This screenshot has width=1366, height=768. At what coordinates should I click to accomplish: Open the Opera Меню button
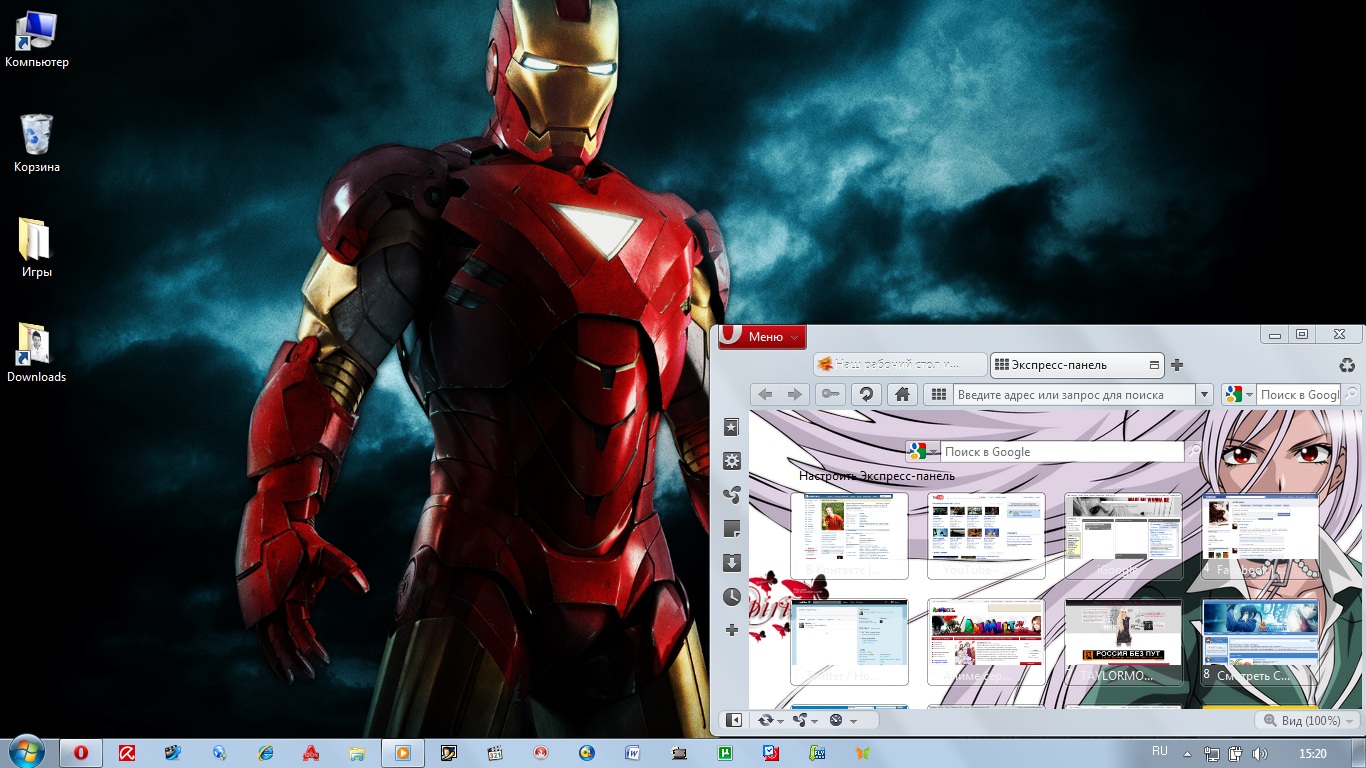point(762,337)
